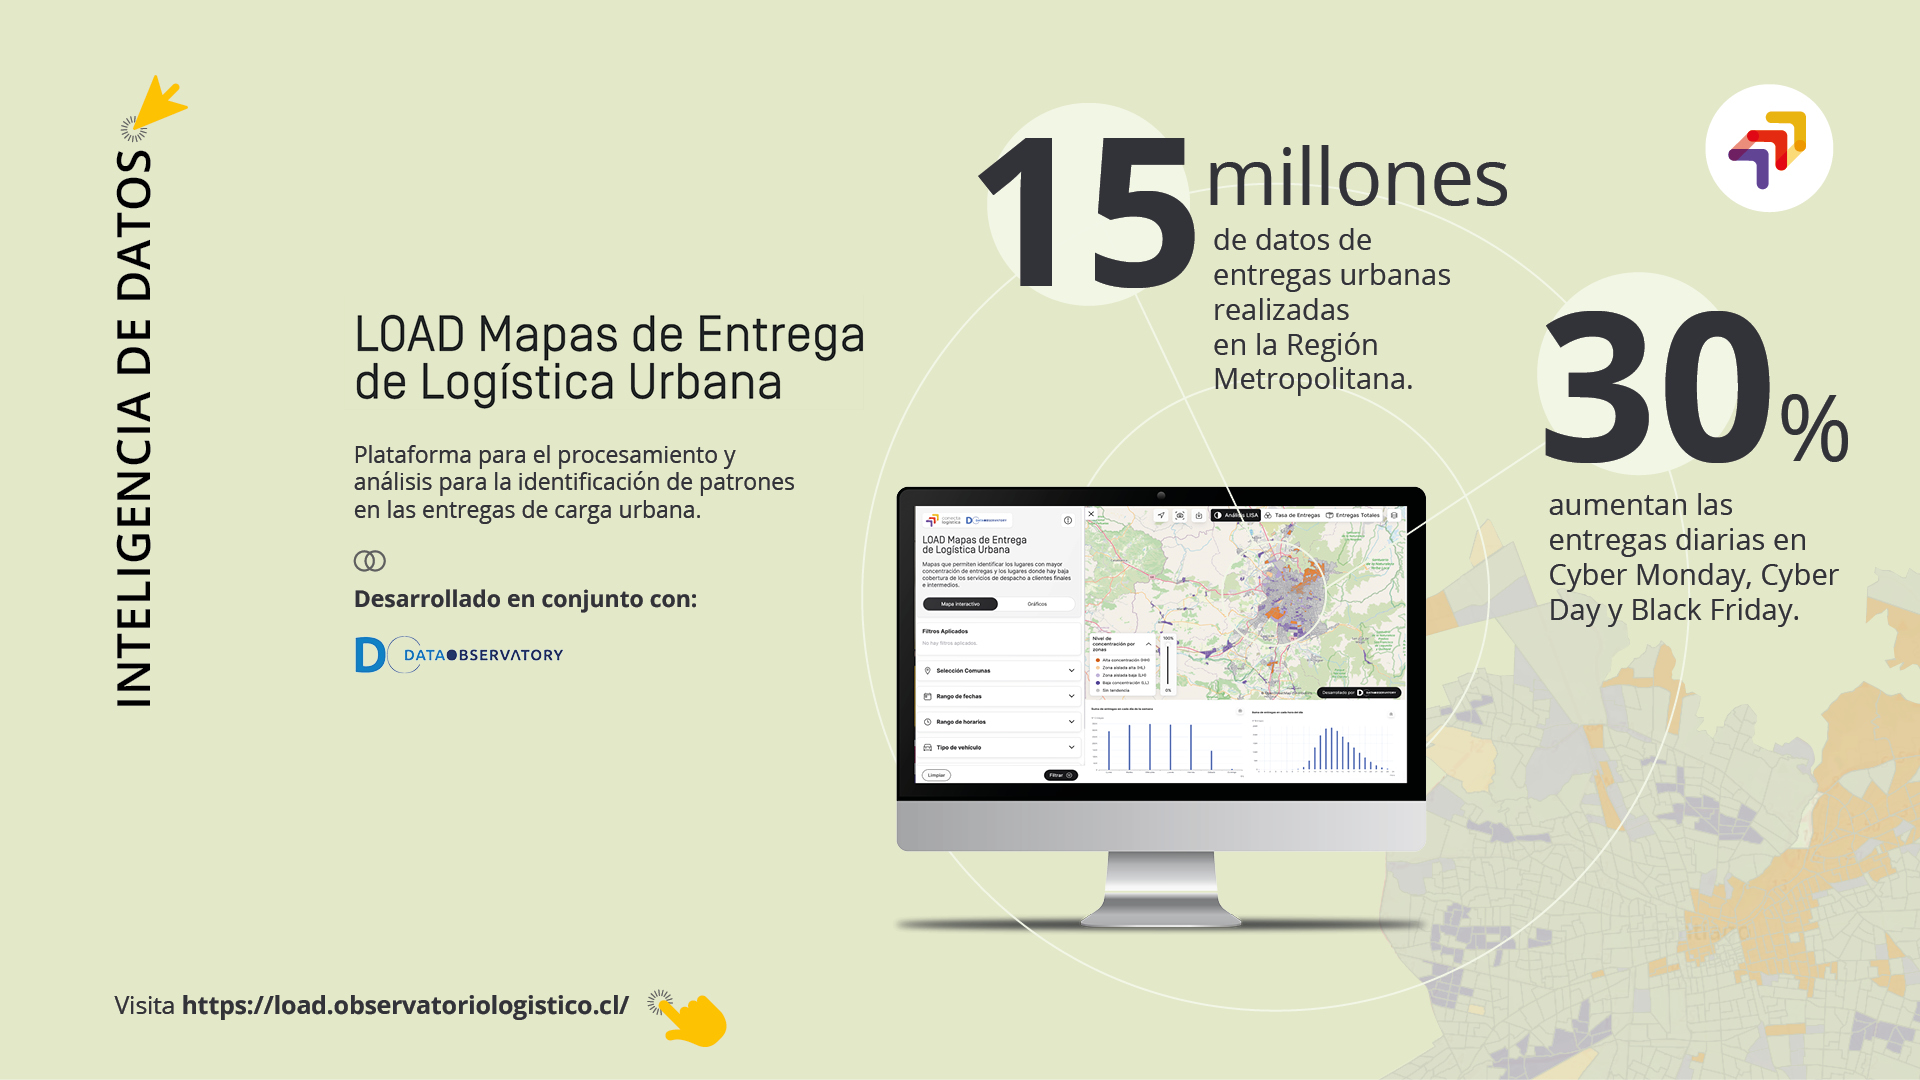Expand the Selección Comunas filter
Viewport: 1920px width, 1080px height.
click(x=999, y=671)
